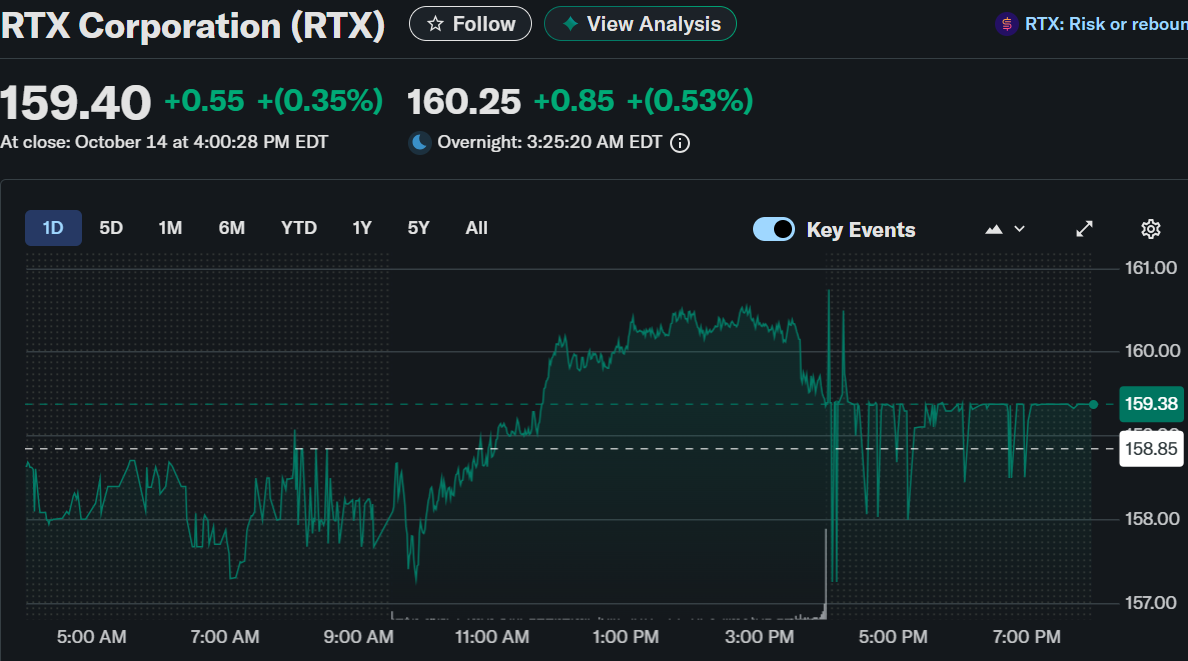Switch chart to 6M range

(232, 228)
